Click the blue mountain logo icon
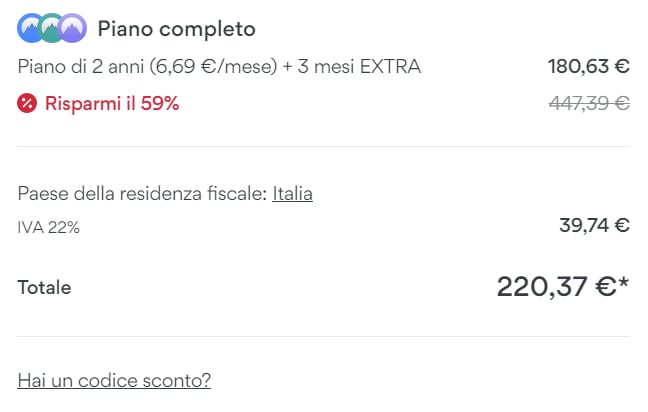The height and width of the screenshot is (412, 648). click(x=31, y=29)
